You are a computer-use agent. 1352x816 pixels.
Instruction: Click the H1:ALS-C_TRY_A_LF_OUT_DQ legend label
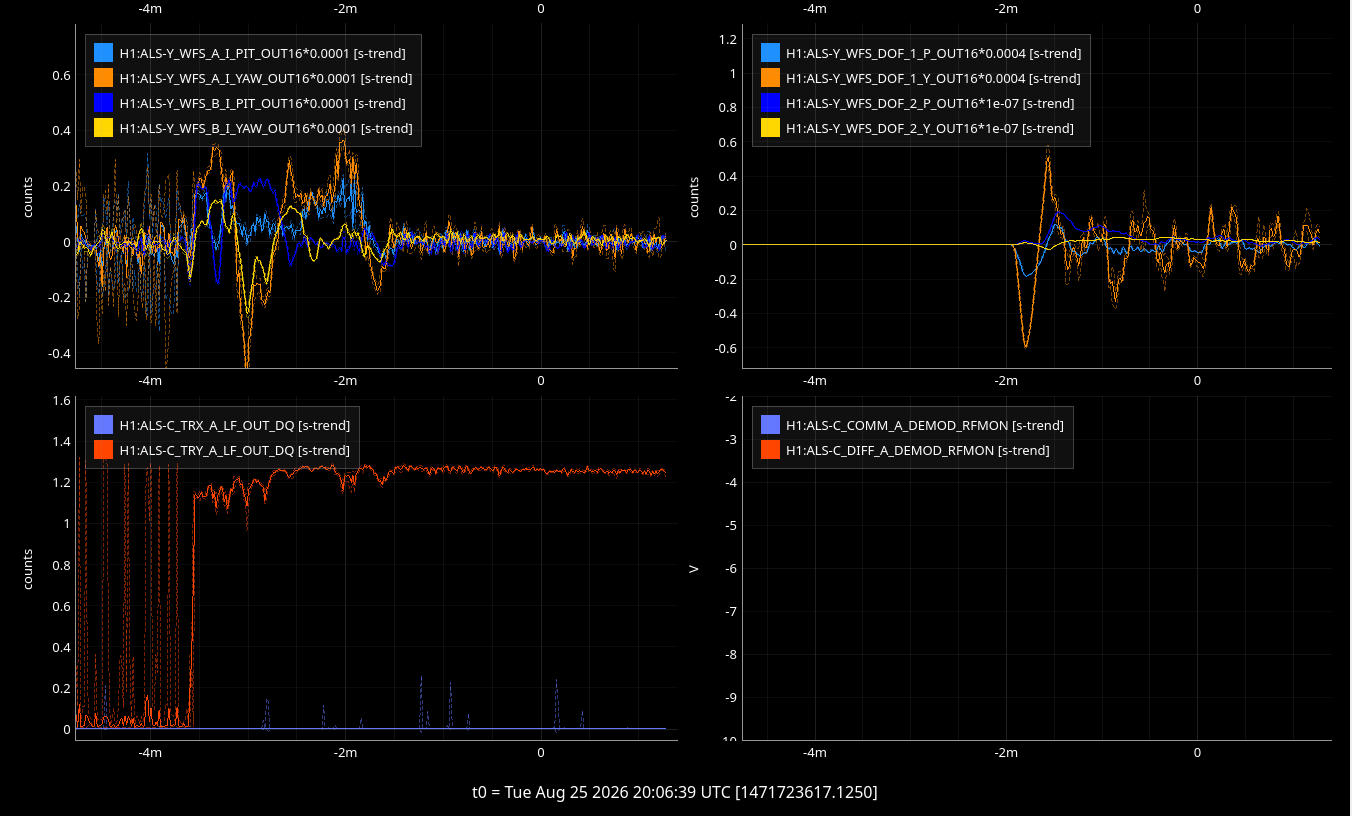point(235,450)
